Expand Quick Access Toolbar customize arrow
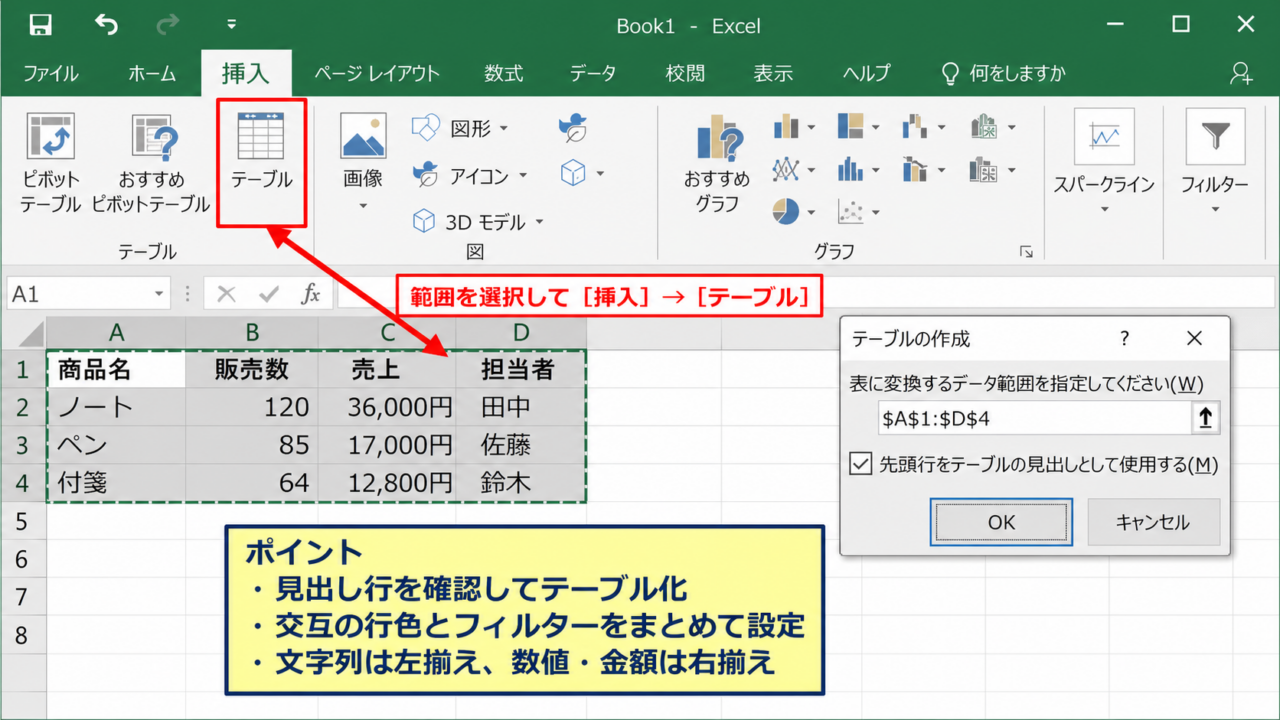 (232, 25)
